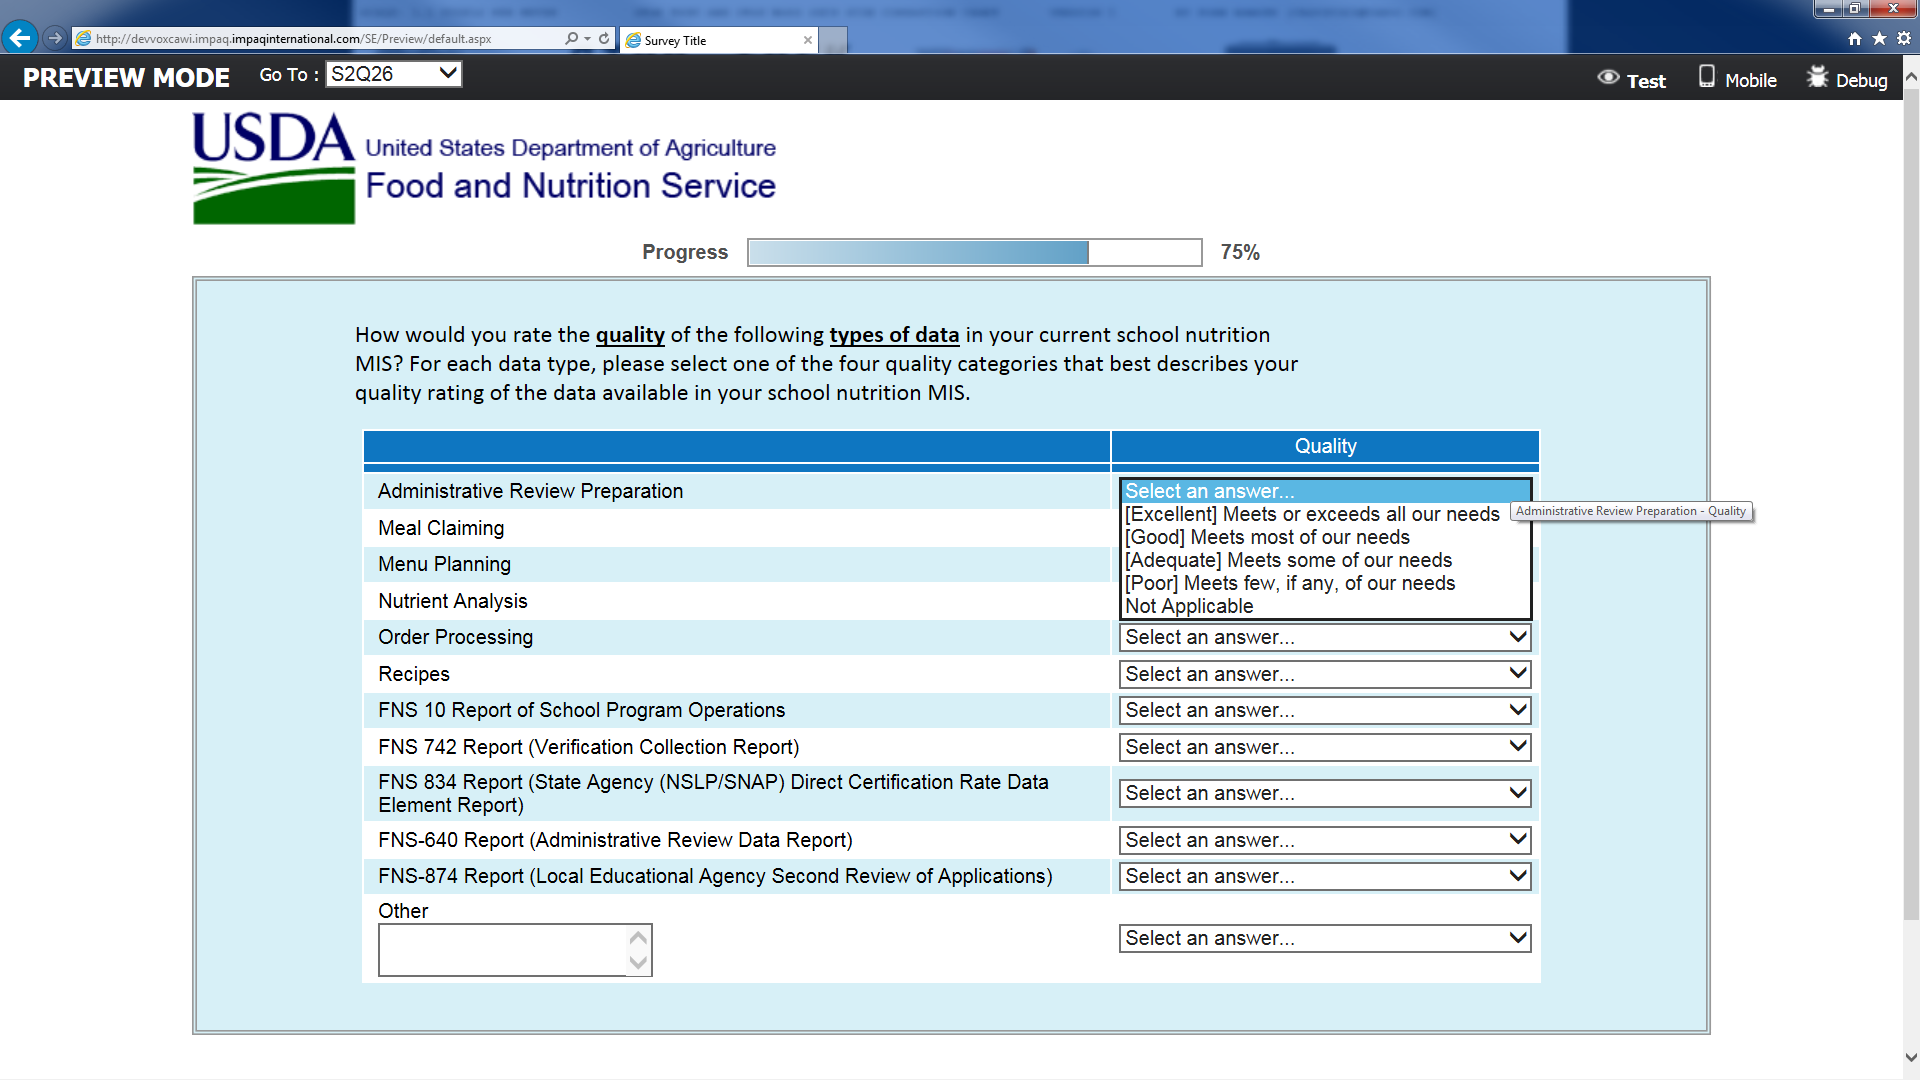Click the Test eye button
Image resolution: width=1920 pixels, height=1080 pixels.
pyautogui.click(x=1632, y=79)
